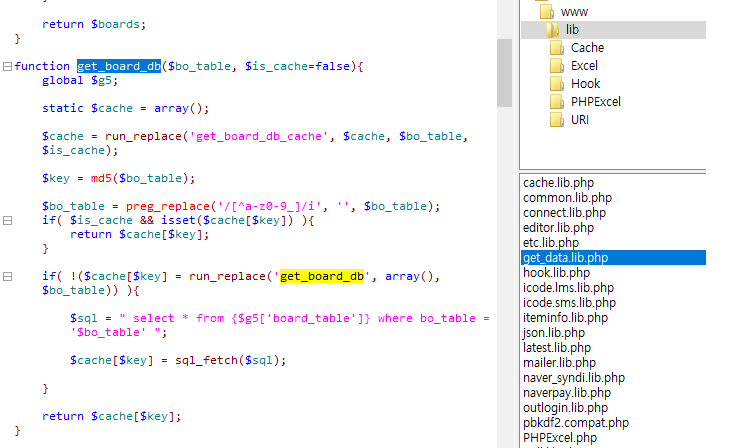The height and width of the screenshot is (448, 749).
Task: Select get_data.lib.php in the file list
Action: pyautogui.click(x=565, y=258)
